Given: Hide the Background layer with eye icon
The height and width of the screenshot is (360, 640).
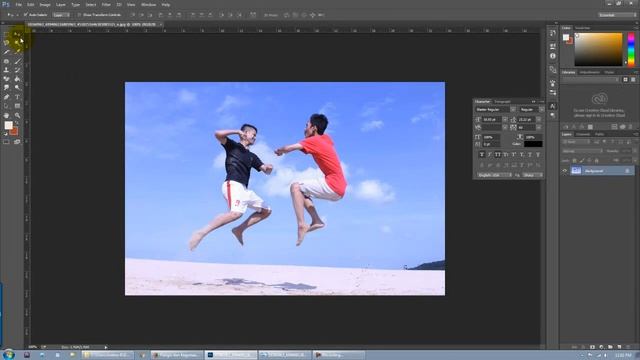Looking at the screenshot, I should click(565, 171).
